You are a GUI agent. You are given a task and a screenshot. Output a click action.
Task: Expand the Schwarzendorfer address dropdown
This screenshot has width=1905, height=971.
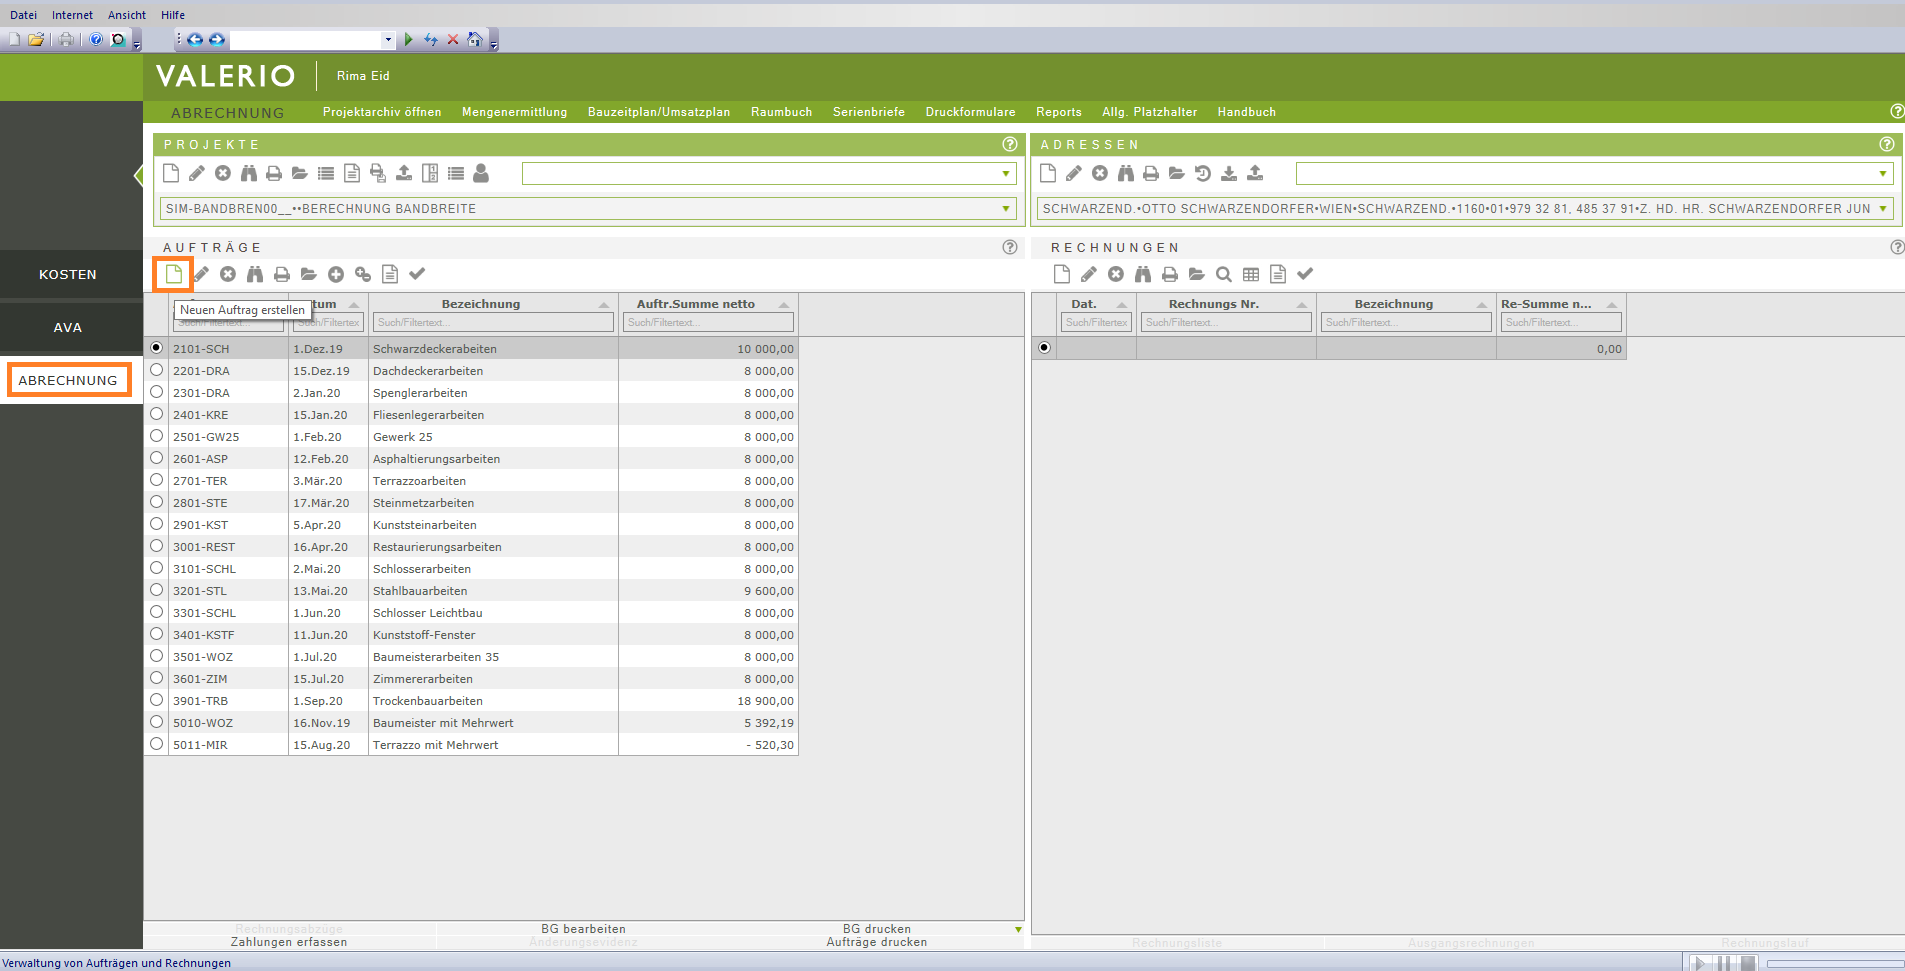1883,209
